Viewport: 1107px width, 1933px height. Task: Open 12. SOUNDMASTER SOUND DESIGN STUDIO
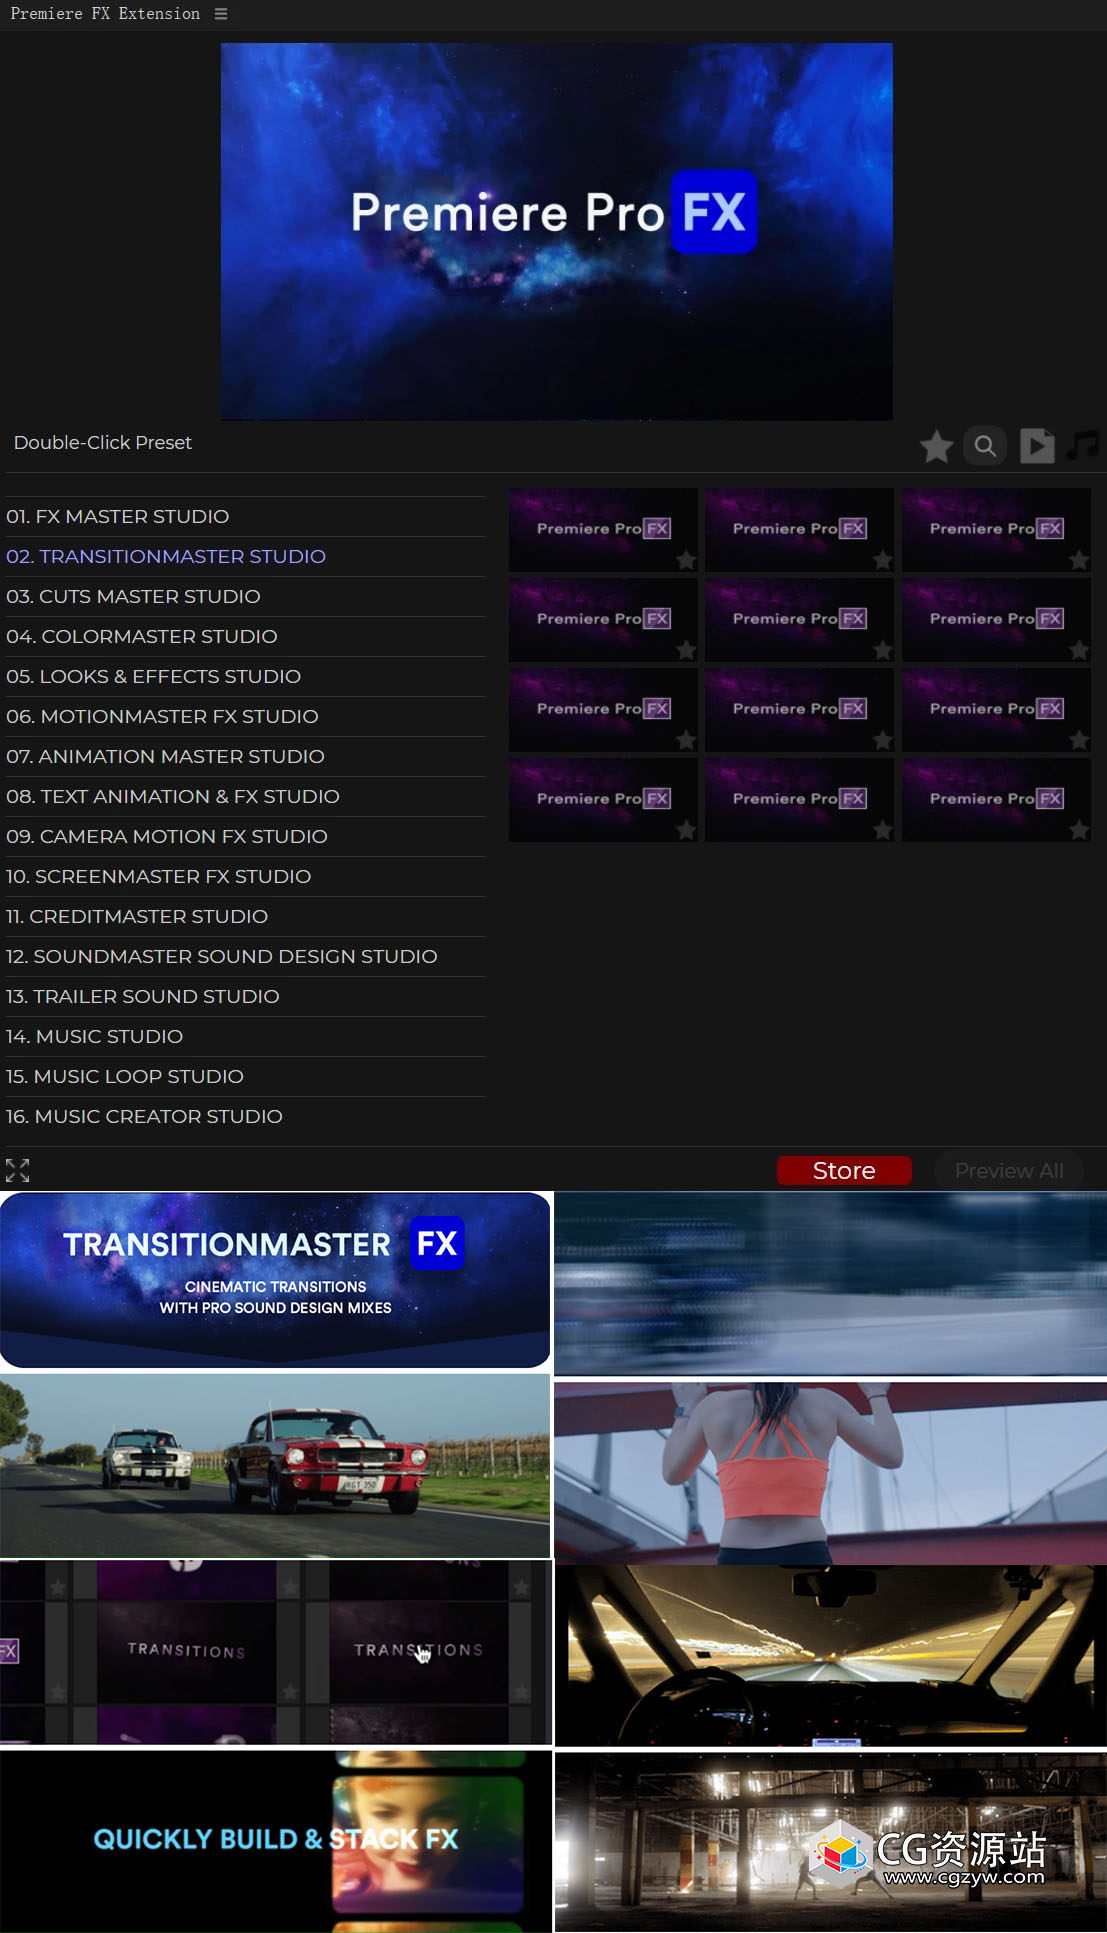[245, 956]
